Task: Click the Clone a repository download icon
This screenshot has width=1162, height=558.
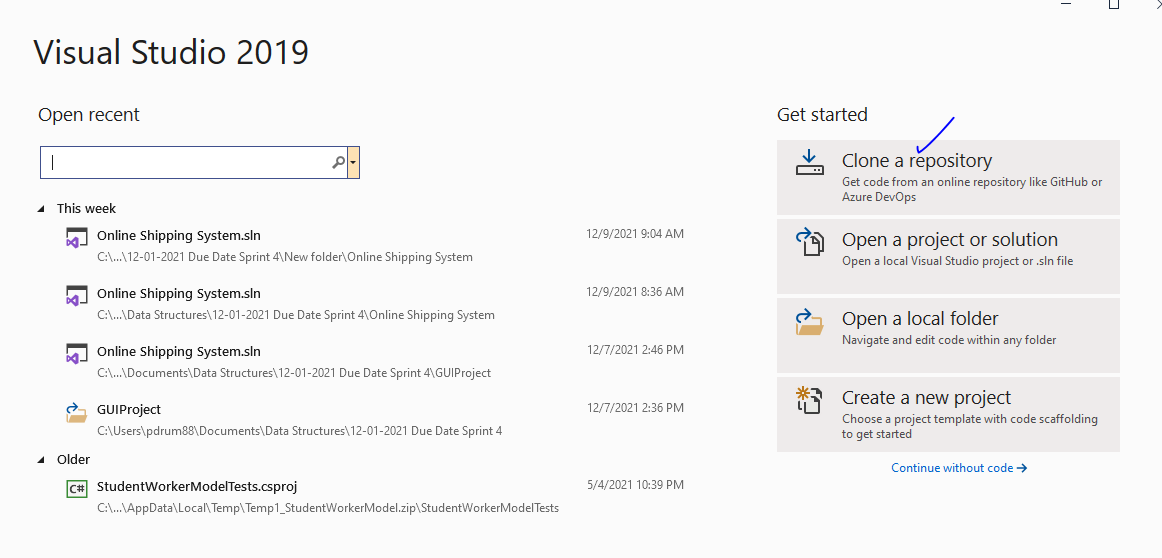Action: point(809,162)
